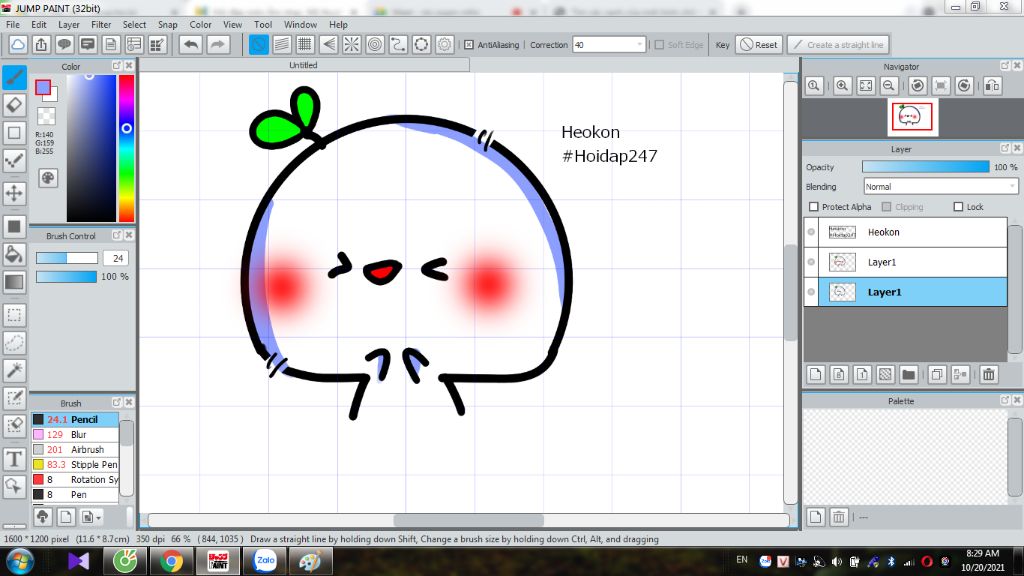Duplicate the selected layer
Viewport: 1024px width, 576px height.
936,374
